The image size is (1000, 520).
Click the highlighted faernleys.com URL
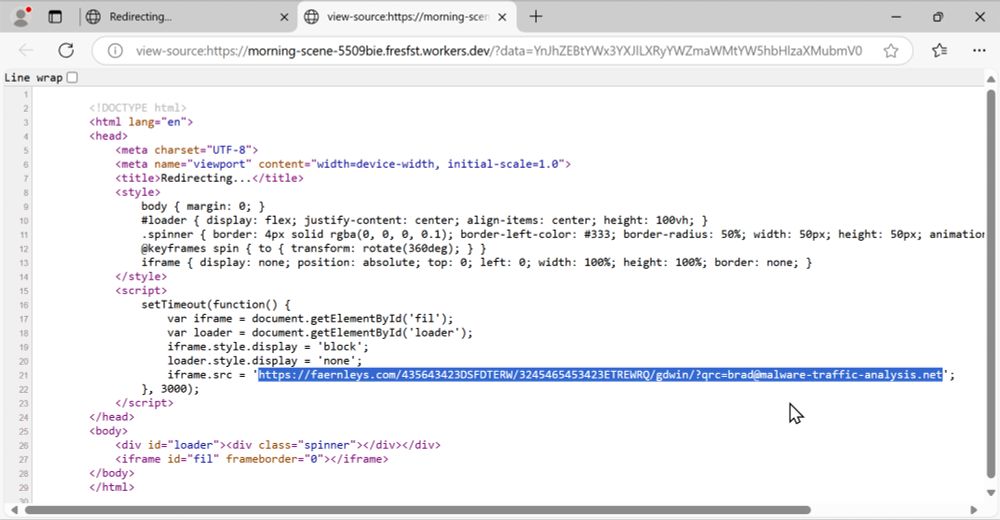click(600, 375)
